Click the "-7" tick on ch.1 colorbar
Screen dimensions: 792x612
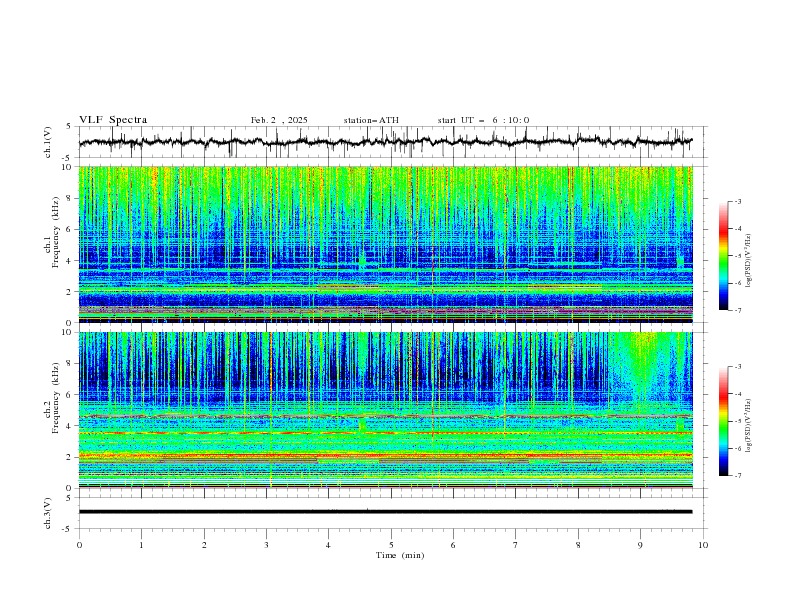[x=737, y=310]
